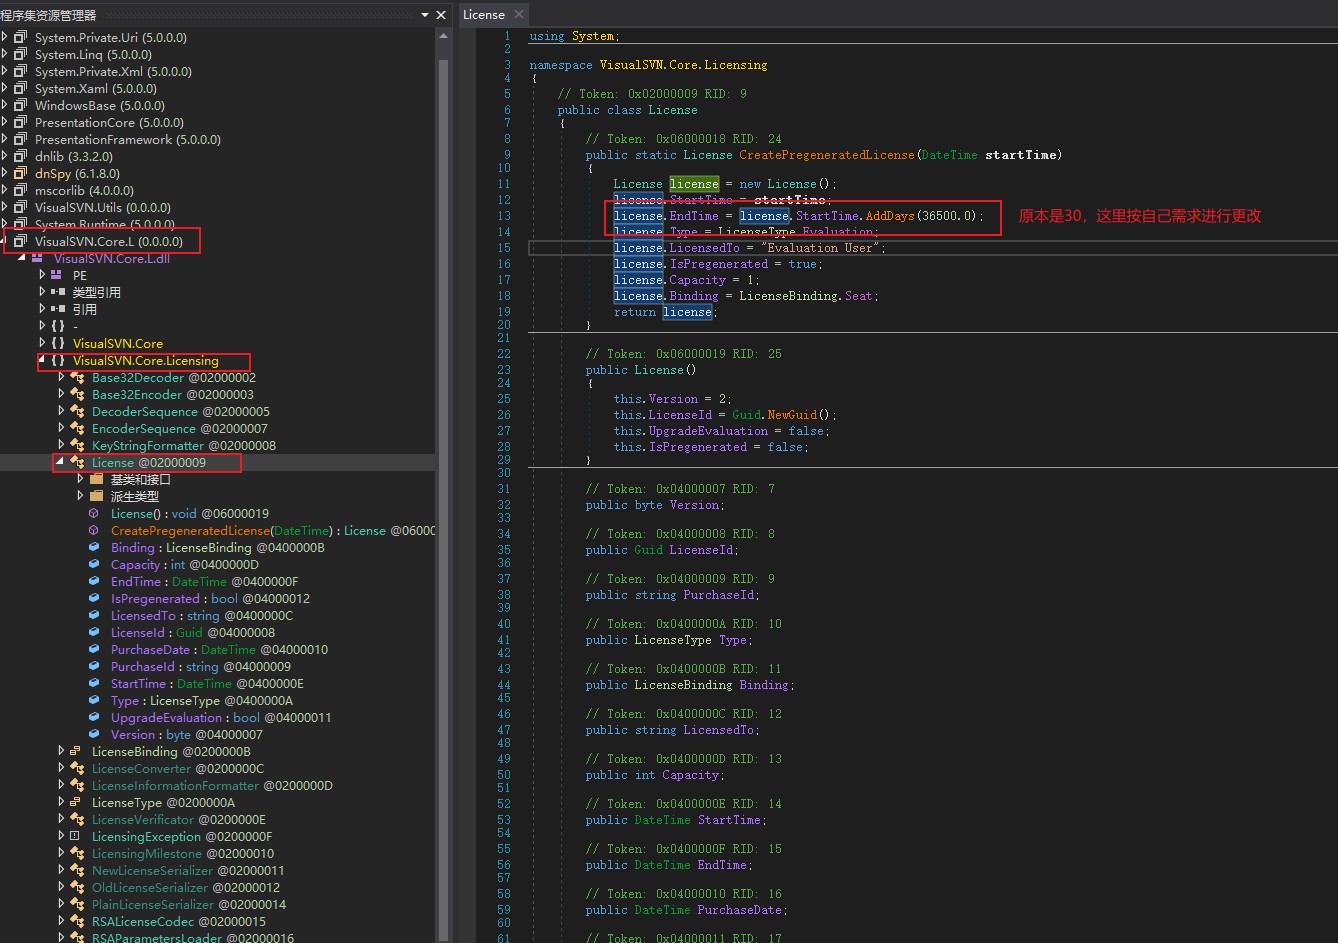Image resolution: width=1338 pixels, height=943 pixels.
Task: Select the PurchaseDate : DateTime field row
Action: 218,649
